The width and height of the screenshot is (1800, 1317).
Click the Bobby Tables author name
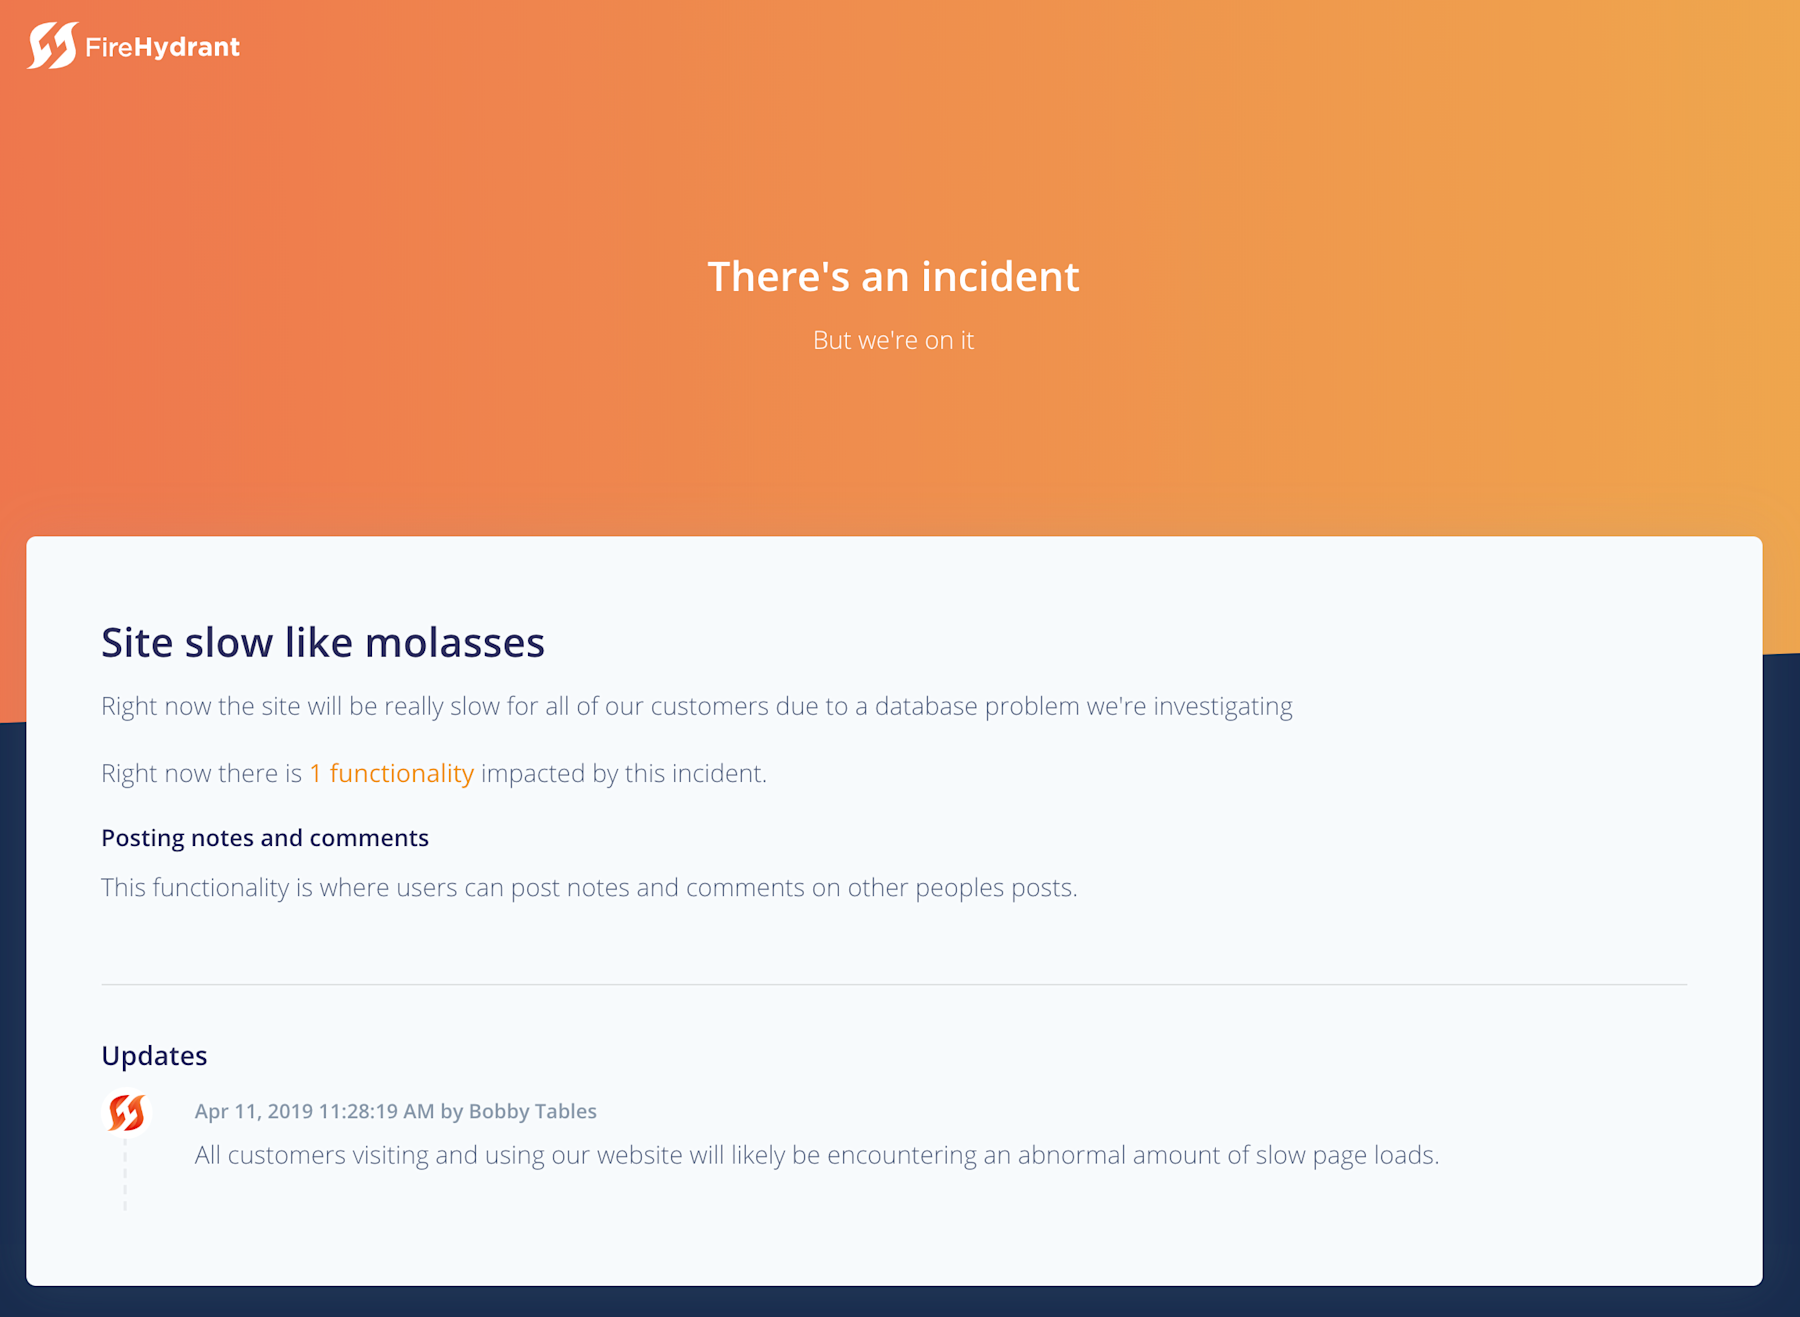click(532, 1111)
